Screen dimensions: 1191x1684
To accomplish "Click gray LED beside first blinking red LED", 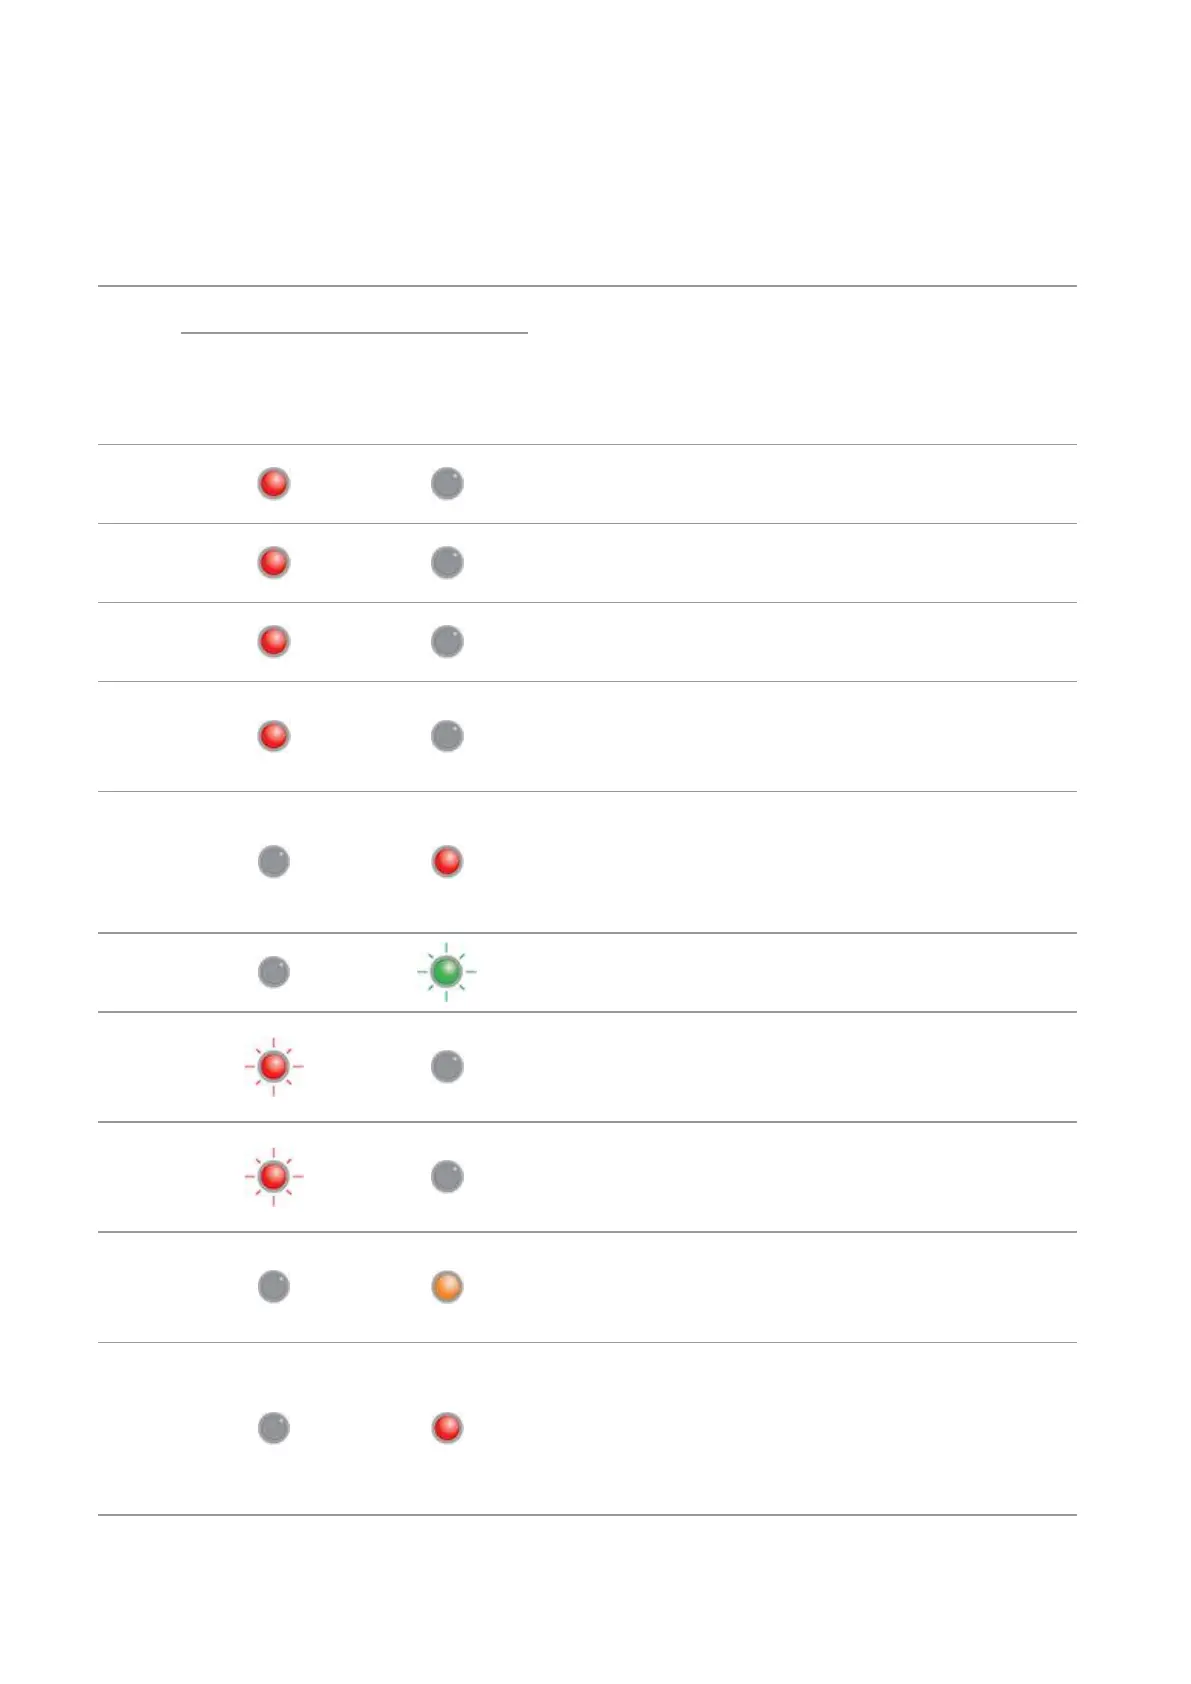I will click(447, 1067).
